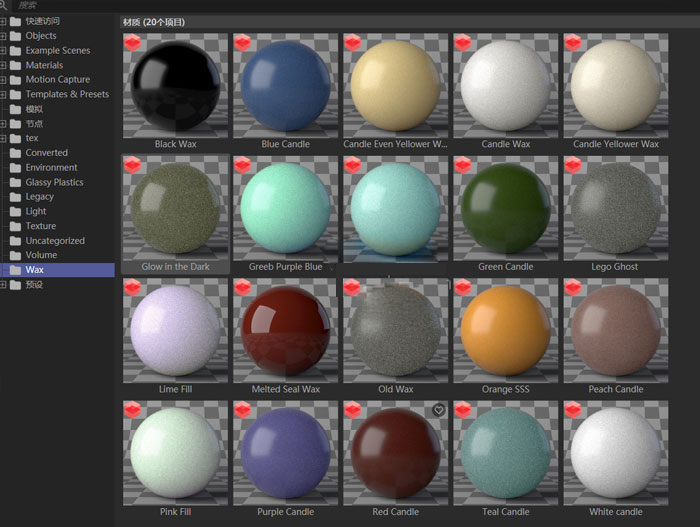700x527 pixels.
Task: Expand the Templates & Presets node
Action: tap(4, 94)
